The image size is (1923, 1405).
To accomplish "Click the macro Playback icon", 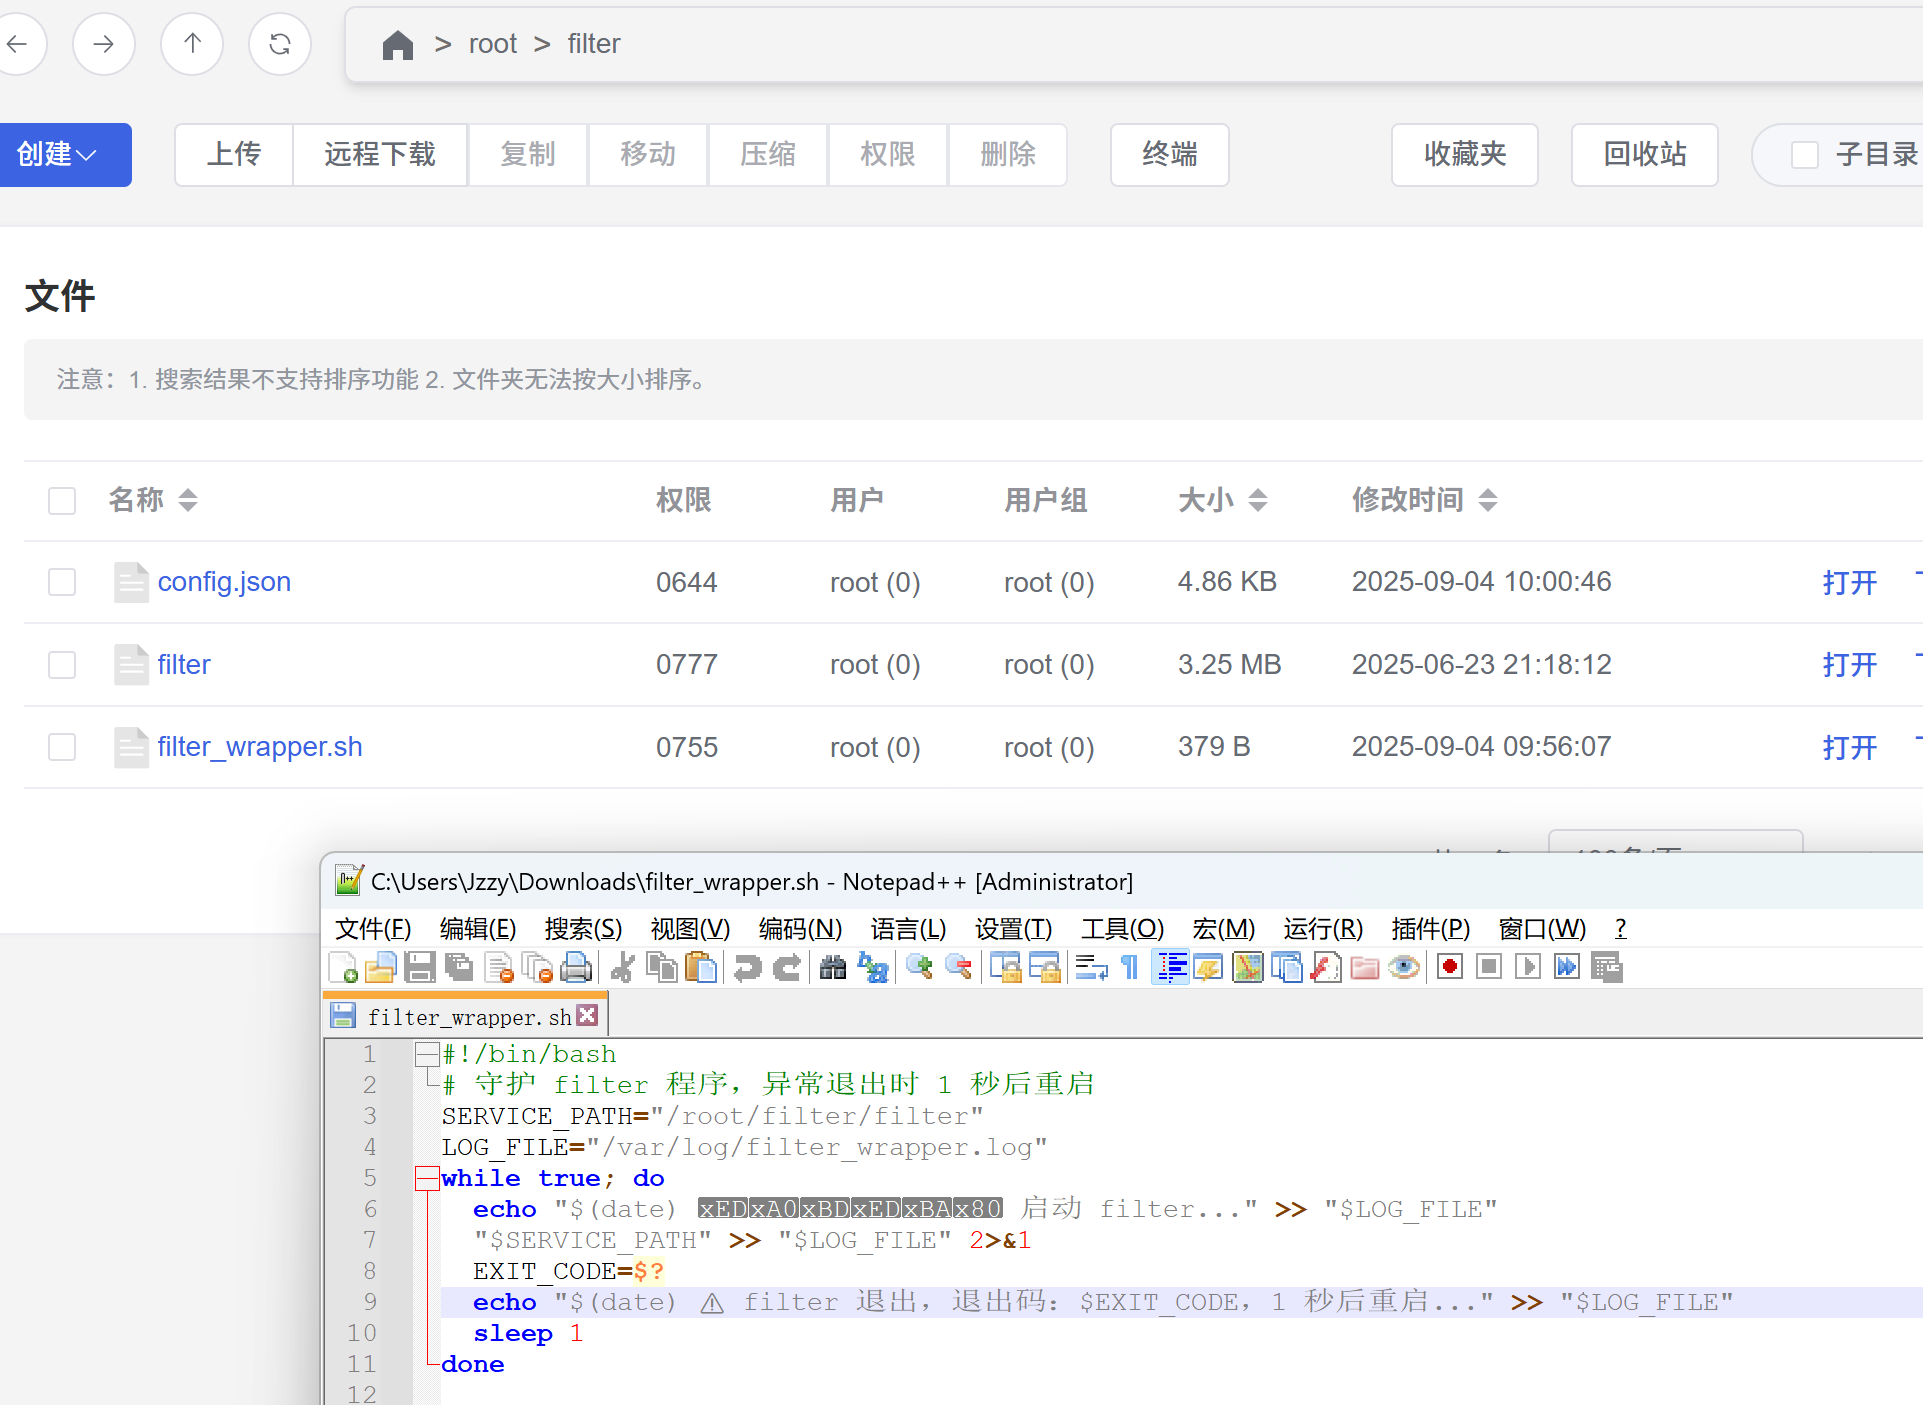I will [1528, 967].
